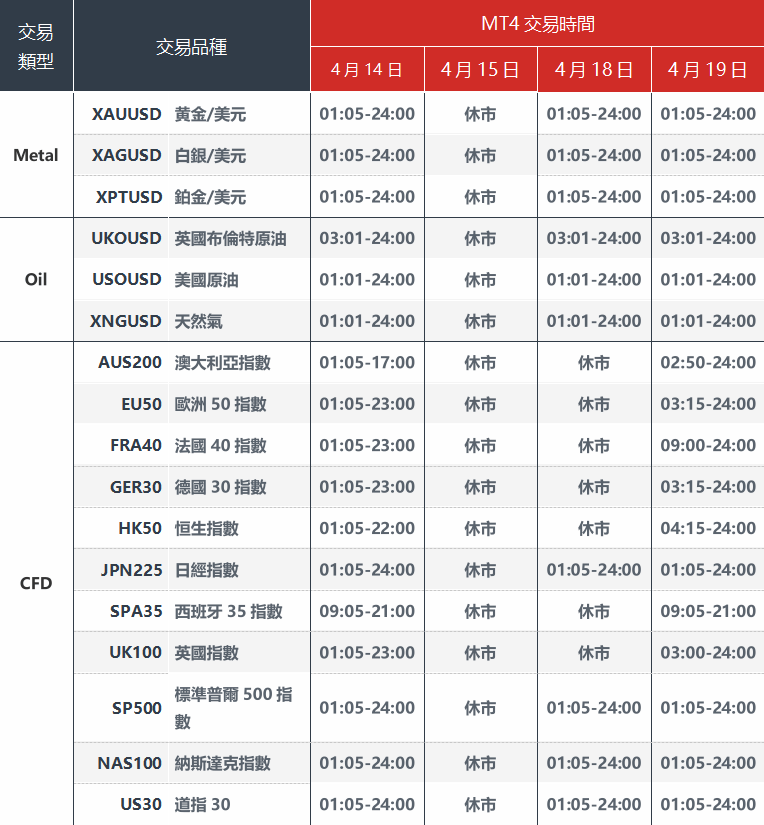
Task: Click the EU50 symbol
Action: pyautogui.click(x=142, y=404)
